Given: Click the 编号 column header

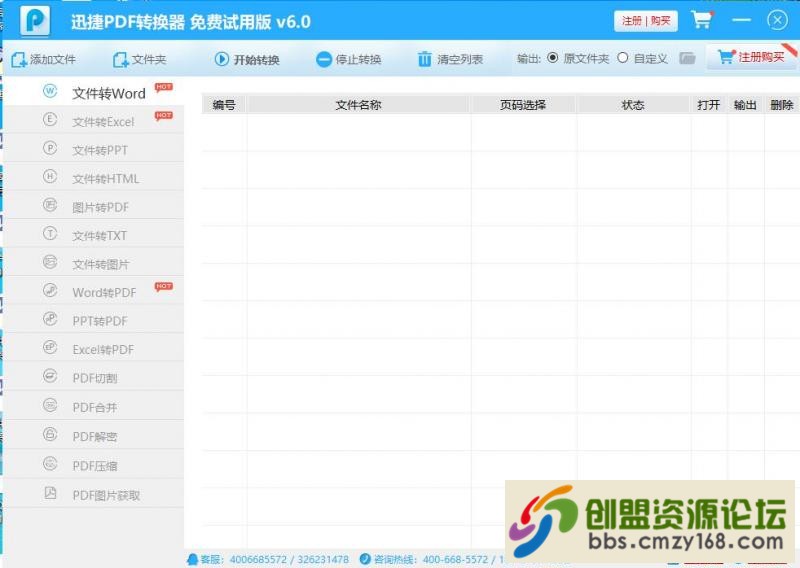Looking at the screenshot, I should click(x=224, y=105).
